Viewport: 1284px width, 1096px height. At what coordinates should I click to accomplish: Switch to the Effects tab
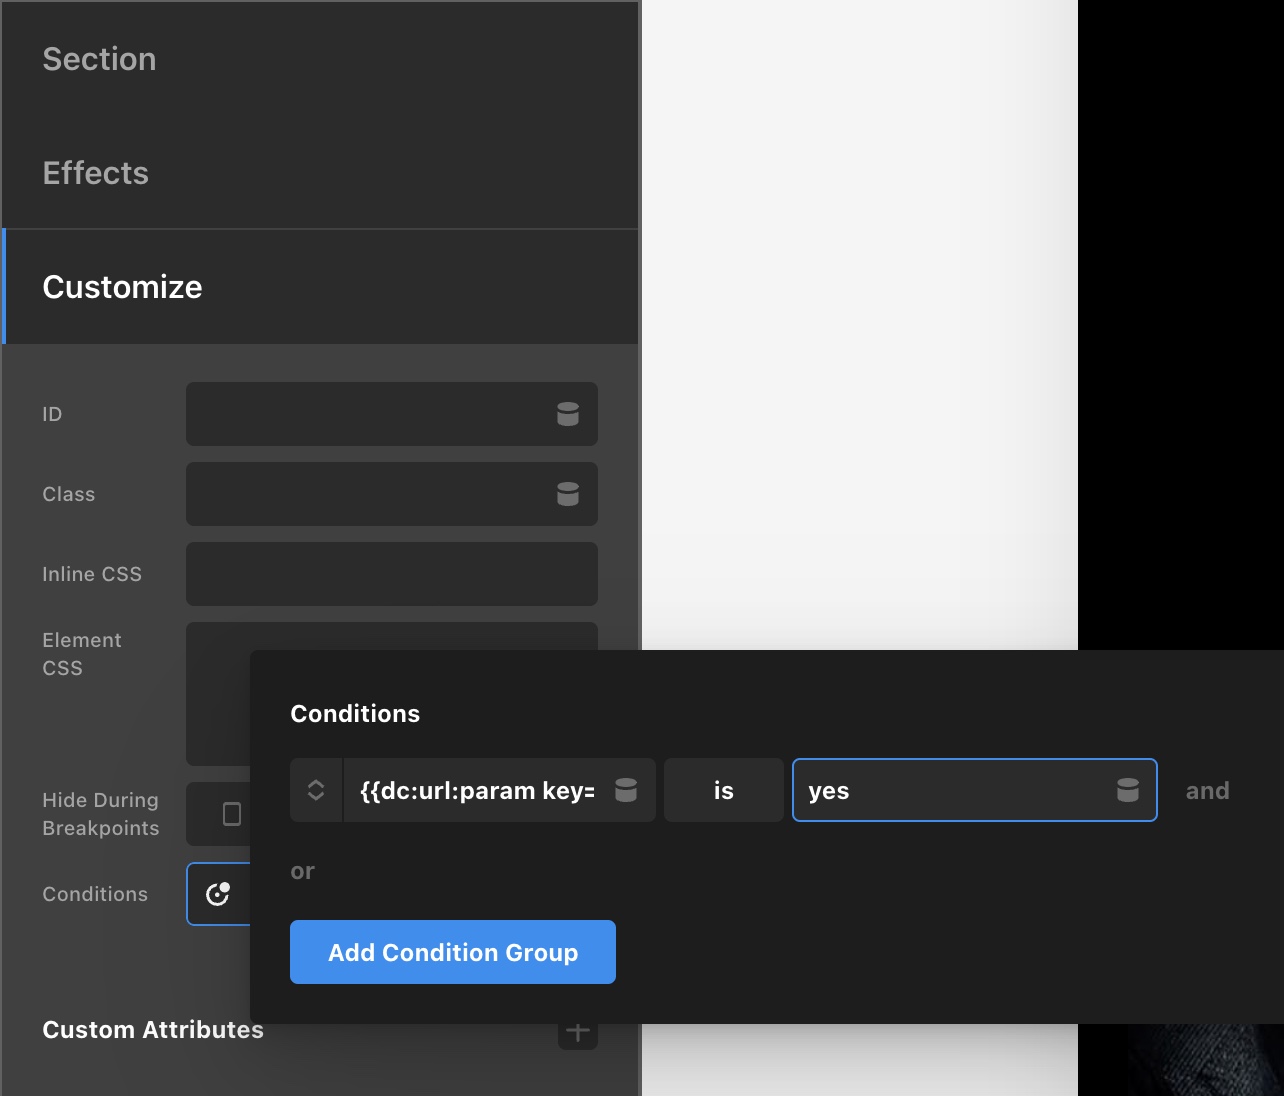pos(95,173)
